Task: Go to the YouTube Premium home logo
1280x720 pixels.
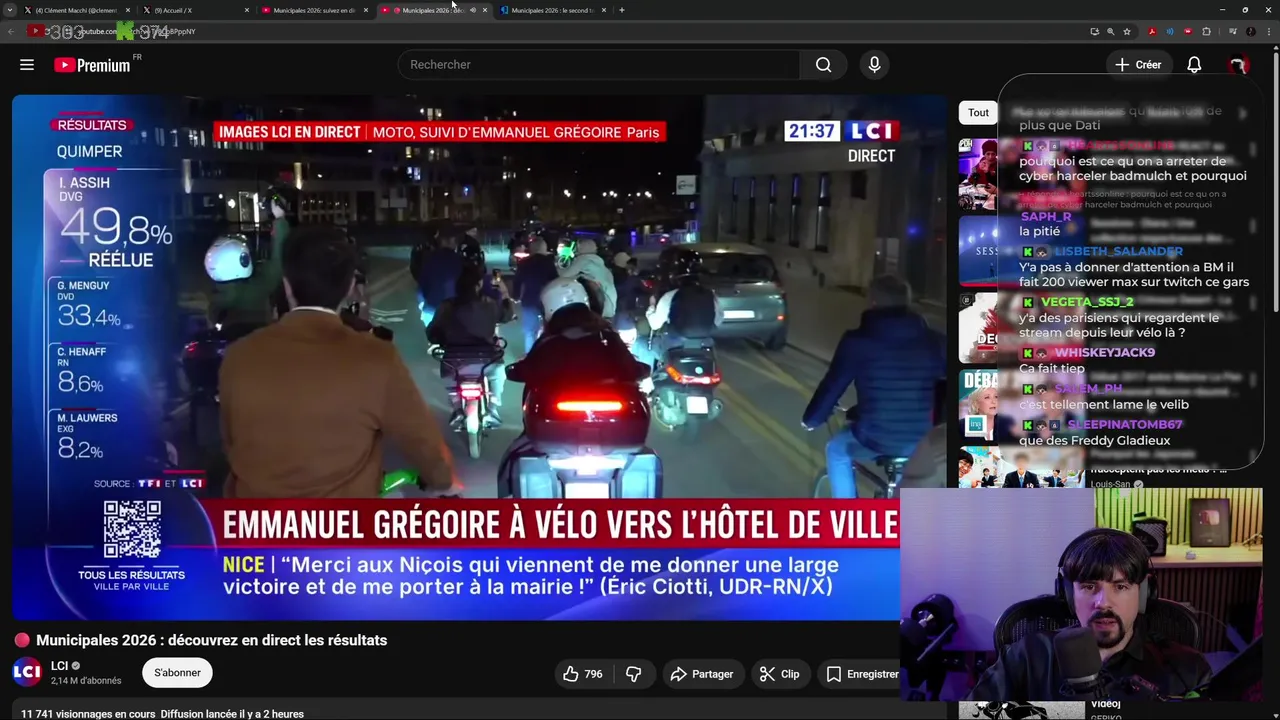Action: tap(92, 65)
